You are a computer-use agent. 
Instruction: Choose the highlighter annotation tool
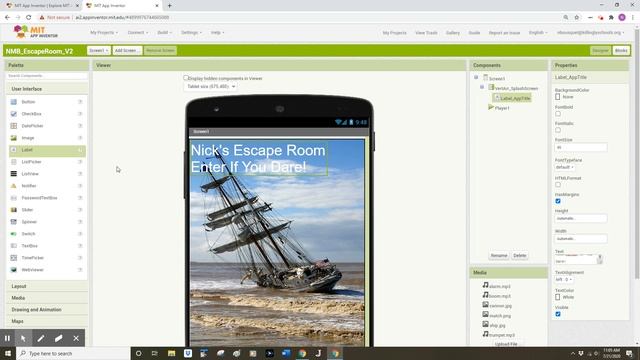coord(58,338)
